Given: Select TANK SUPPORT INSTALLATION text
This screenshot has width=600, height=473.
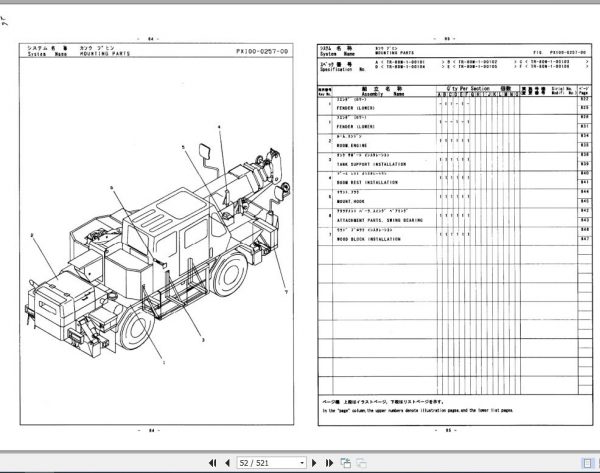Looking at the screenshot, I should tap(371, 165).
